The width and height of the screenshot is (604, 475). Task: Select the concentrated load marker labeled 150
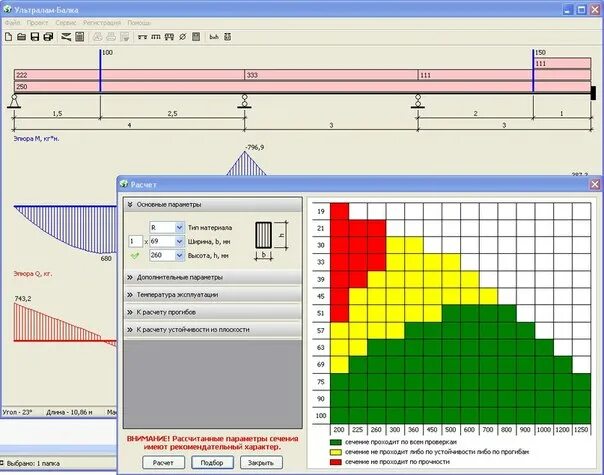(534, 70)
